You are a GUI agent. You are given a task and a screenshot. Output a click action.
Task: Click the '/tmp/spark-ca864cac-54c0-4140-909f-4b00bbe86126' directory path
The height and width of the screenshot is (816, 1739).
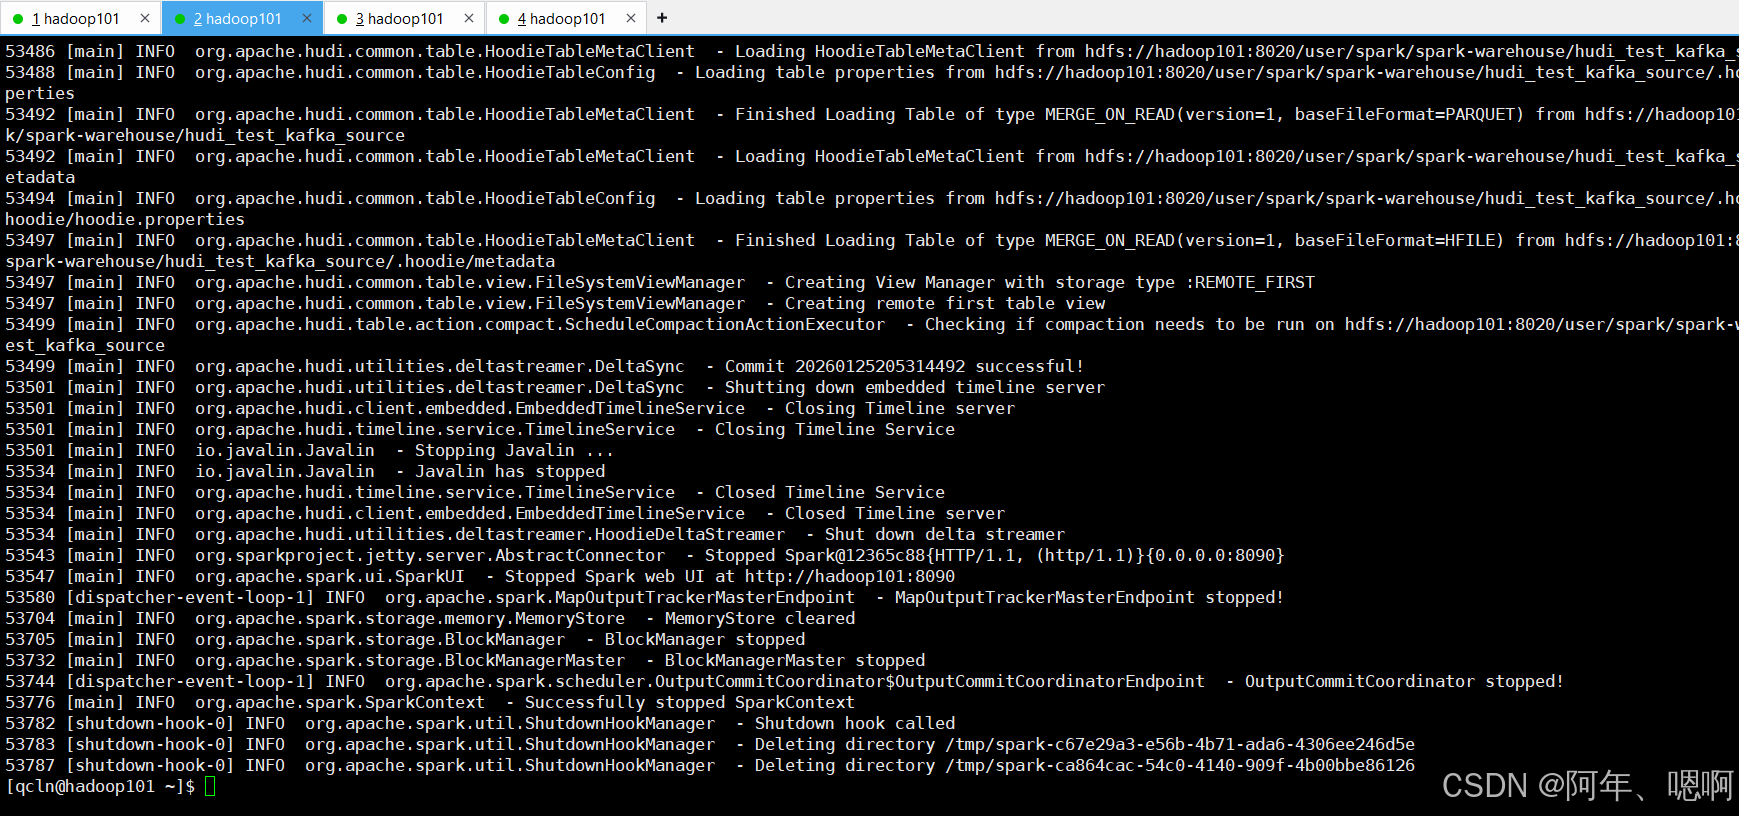(x=1180, y=765)
